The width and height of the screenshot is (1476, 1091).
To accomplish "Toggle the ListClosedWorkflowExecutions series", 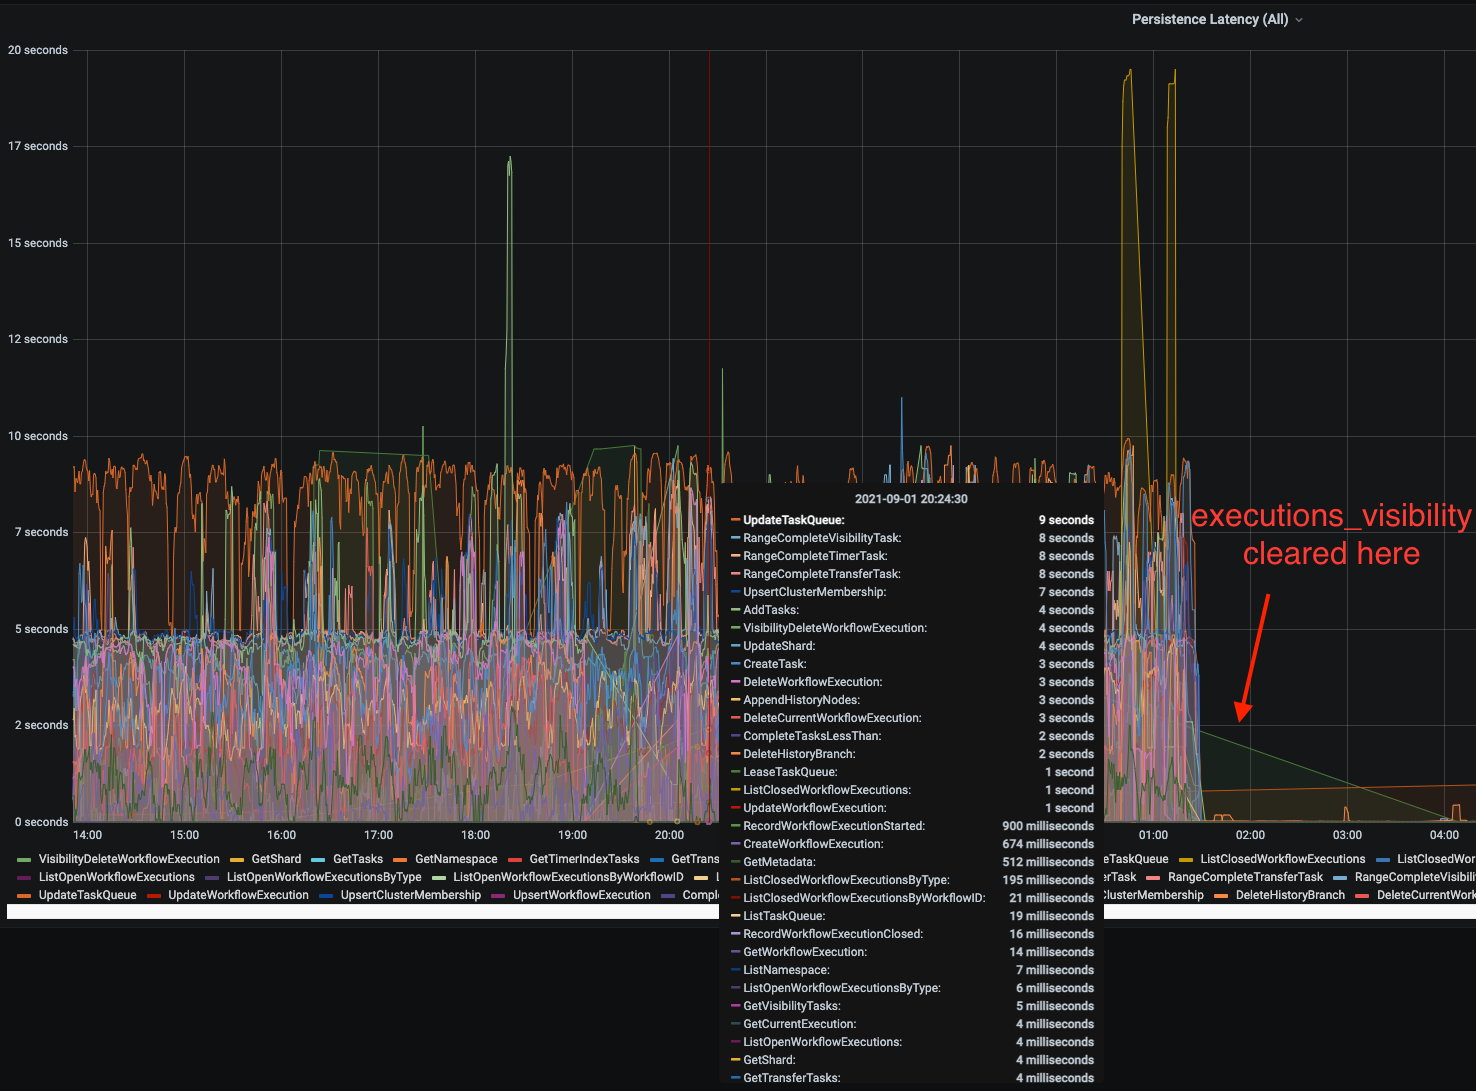I will pyautogui.click(x=1281, y=858).
